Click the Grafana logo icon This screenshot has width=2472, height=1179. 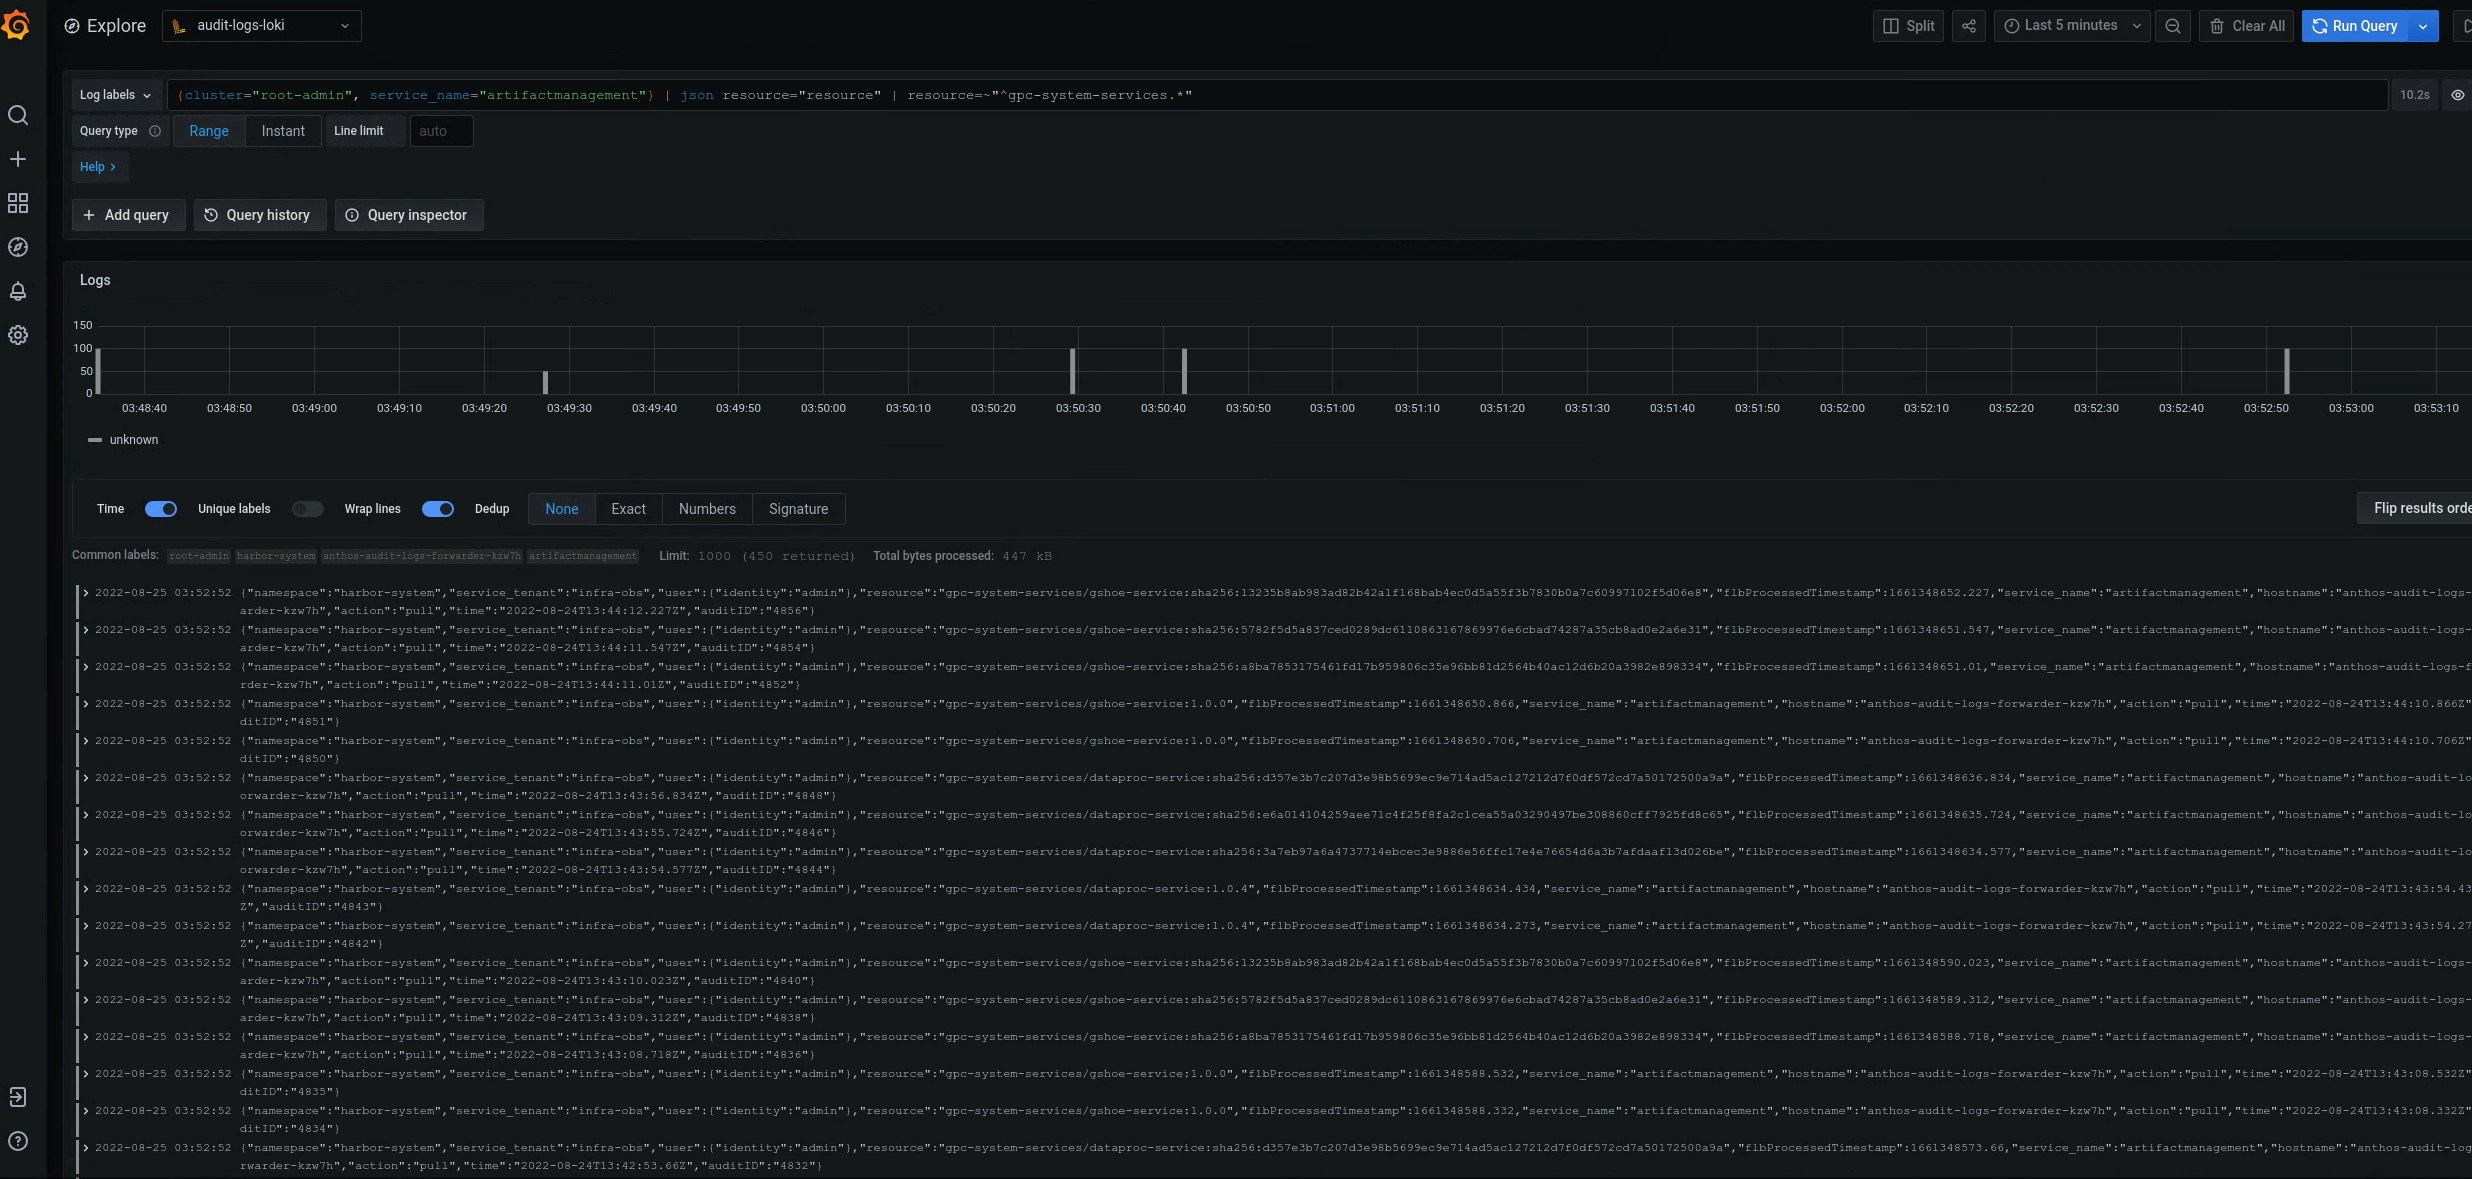point(16,25)
